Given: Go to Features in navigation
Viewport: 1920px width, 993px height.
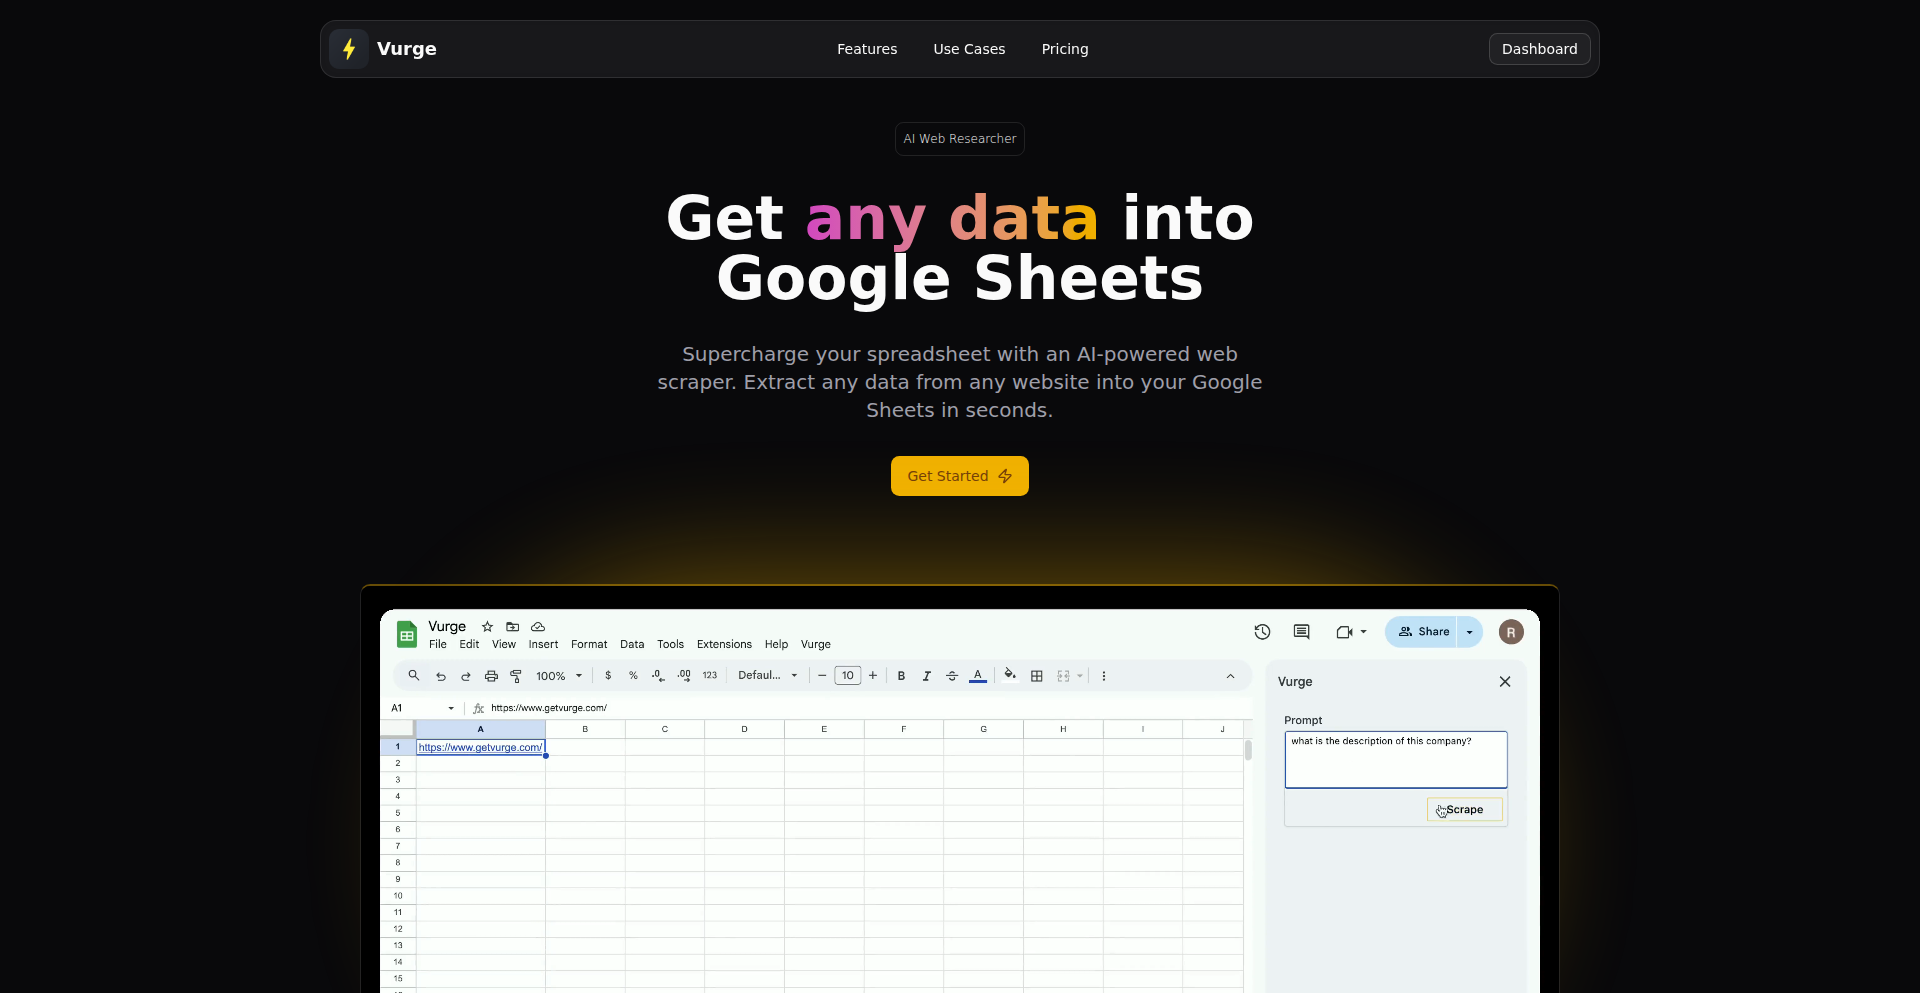Looking at the screenshot, I should 867,49.
